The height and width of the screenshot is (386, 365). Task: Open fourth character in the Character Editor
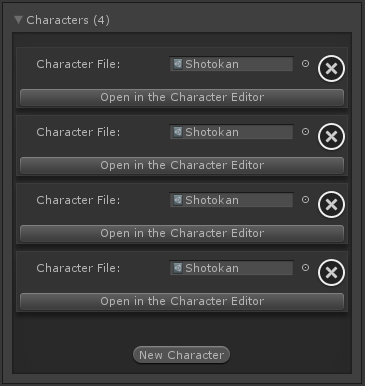click(182, 301)
